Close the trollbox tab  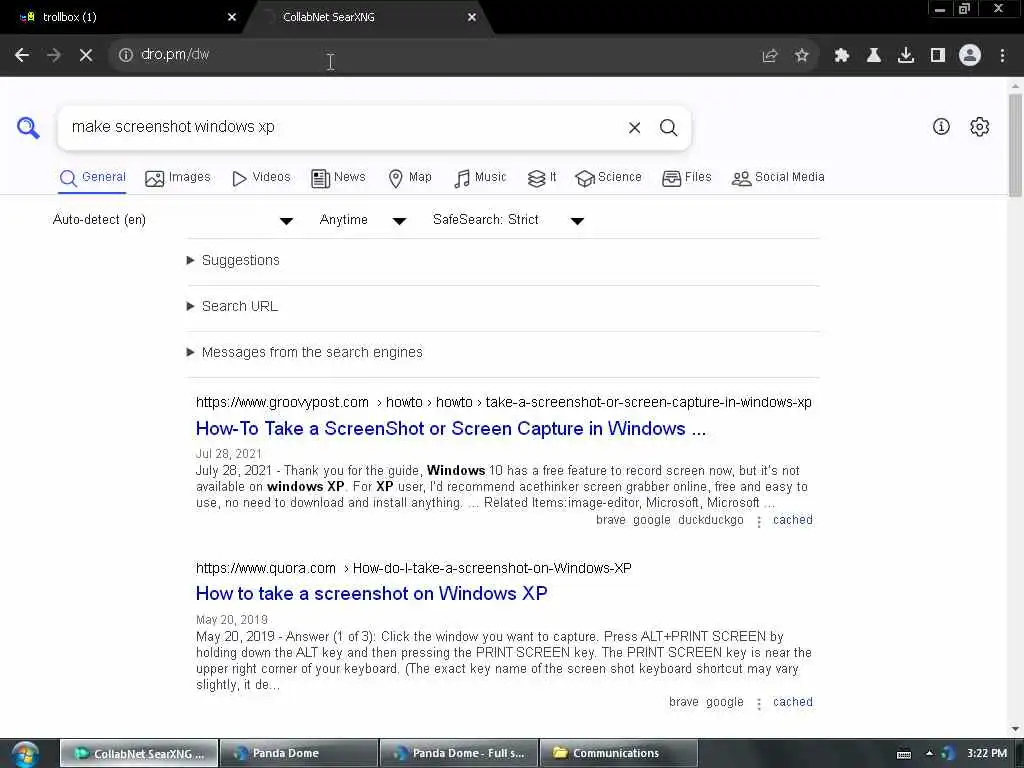tap(232, 17)
